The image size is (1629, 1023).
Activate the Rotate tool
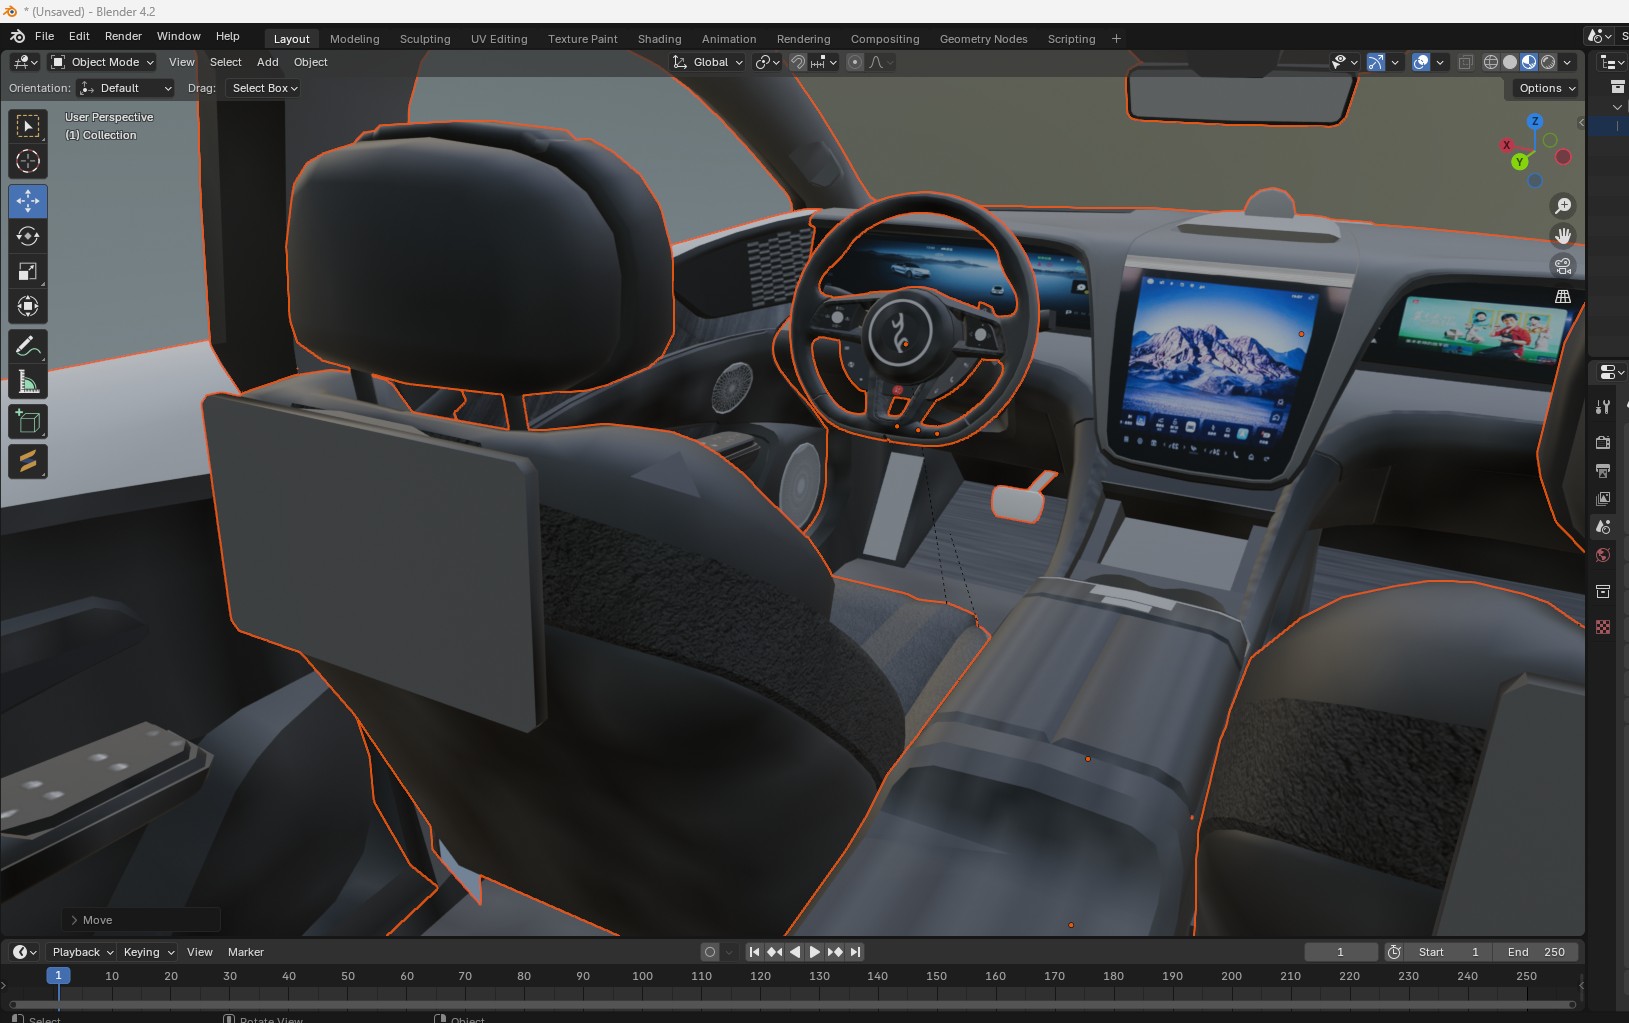(x=28, y=236)
